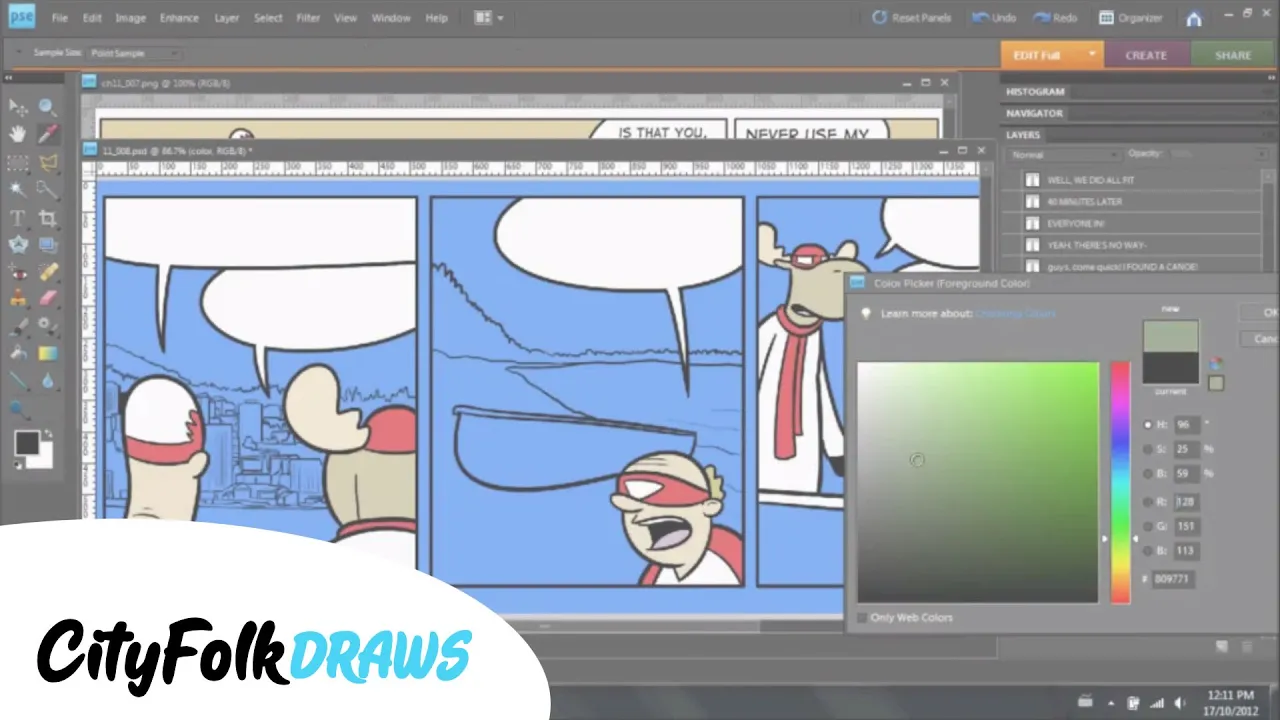This screenshot has width=1280, height=720.
Task: Select the brightness B radio button
Action: point(1148,473)
